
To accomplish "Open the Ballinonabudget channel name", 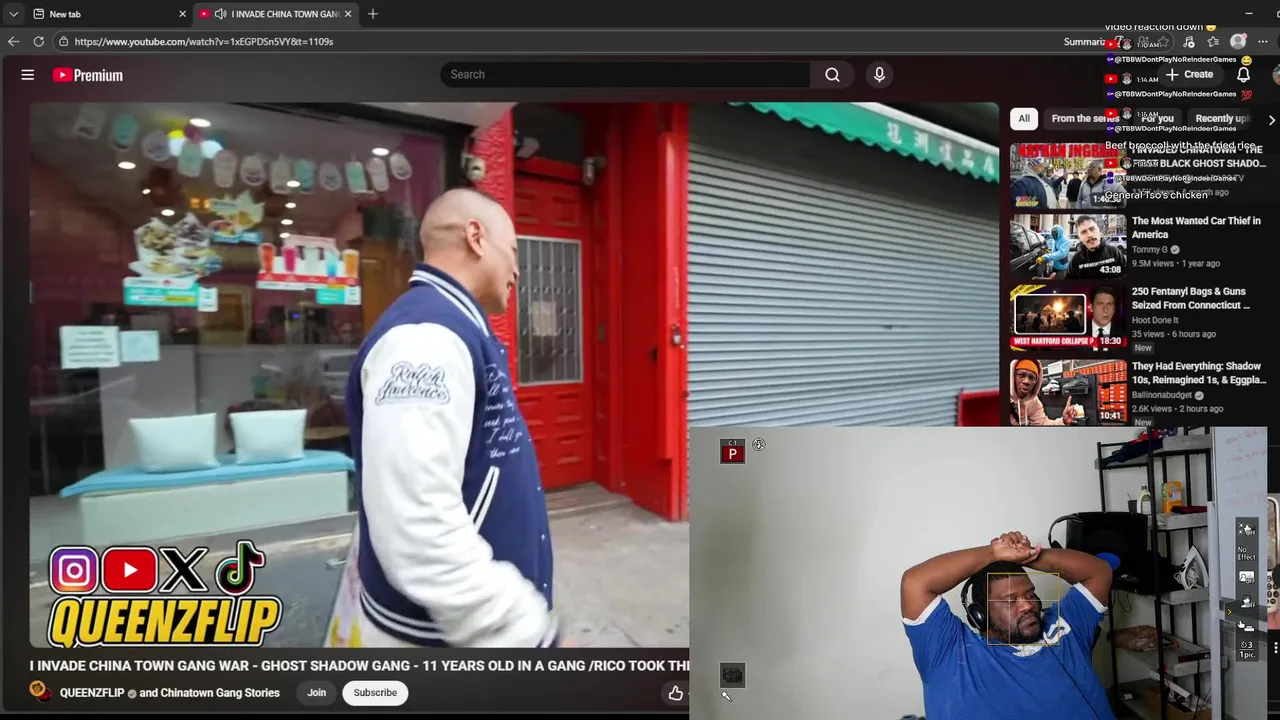I will click(x=1162, y=395).
